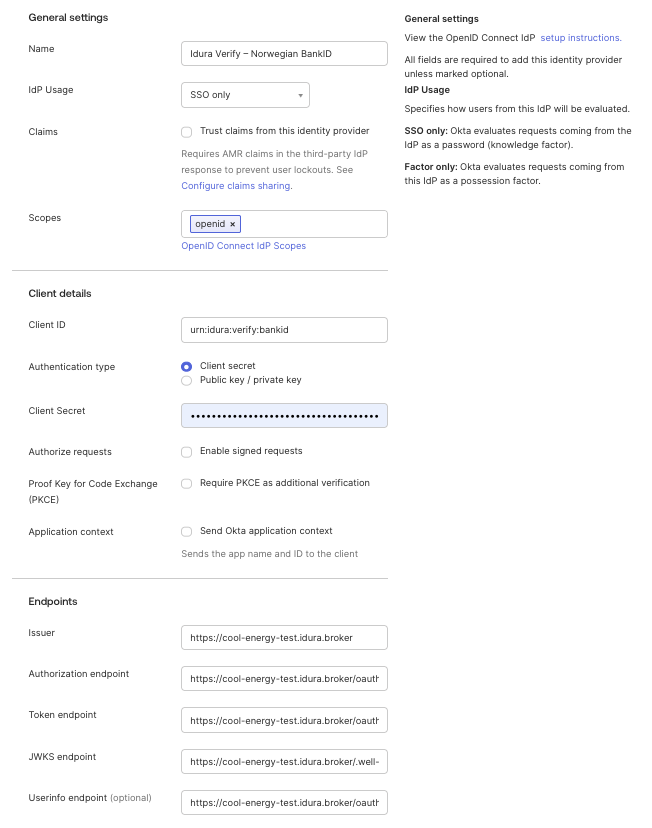Image resolution: width=652 pixels, height=828 pixels.
Task: Open the Configure claims sharing link
Action: [235, 185]
